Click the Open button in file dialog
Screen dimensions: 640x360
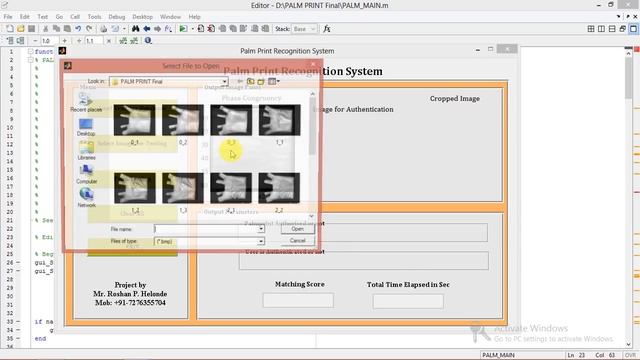[x=298, y=229]
